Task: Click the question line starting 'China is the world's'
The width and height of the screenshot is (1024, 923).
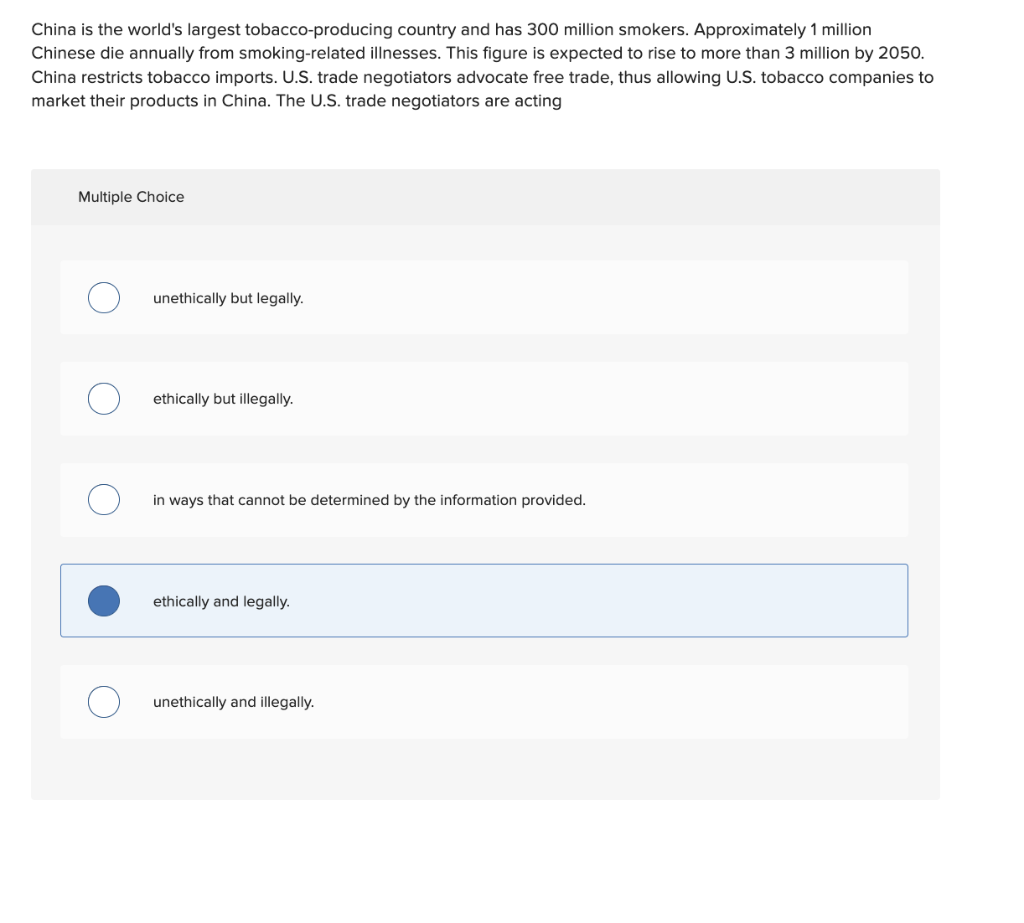Action: click(451, 30)
